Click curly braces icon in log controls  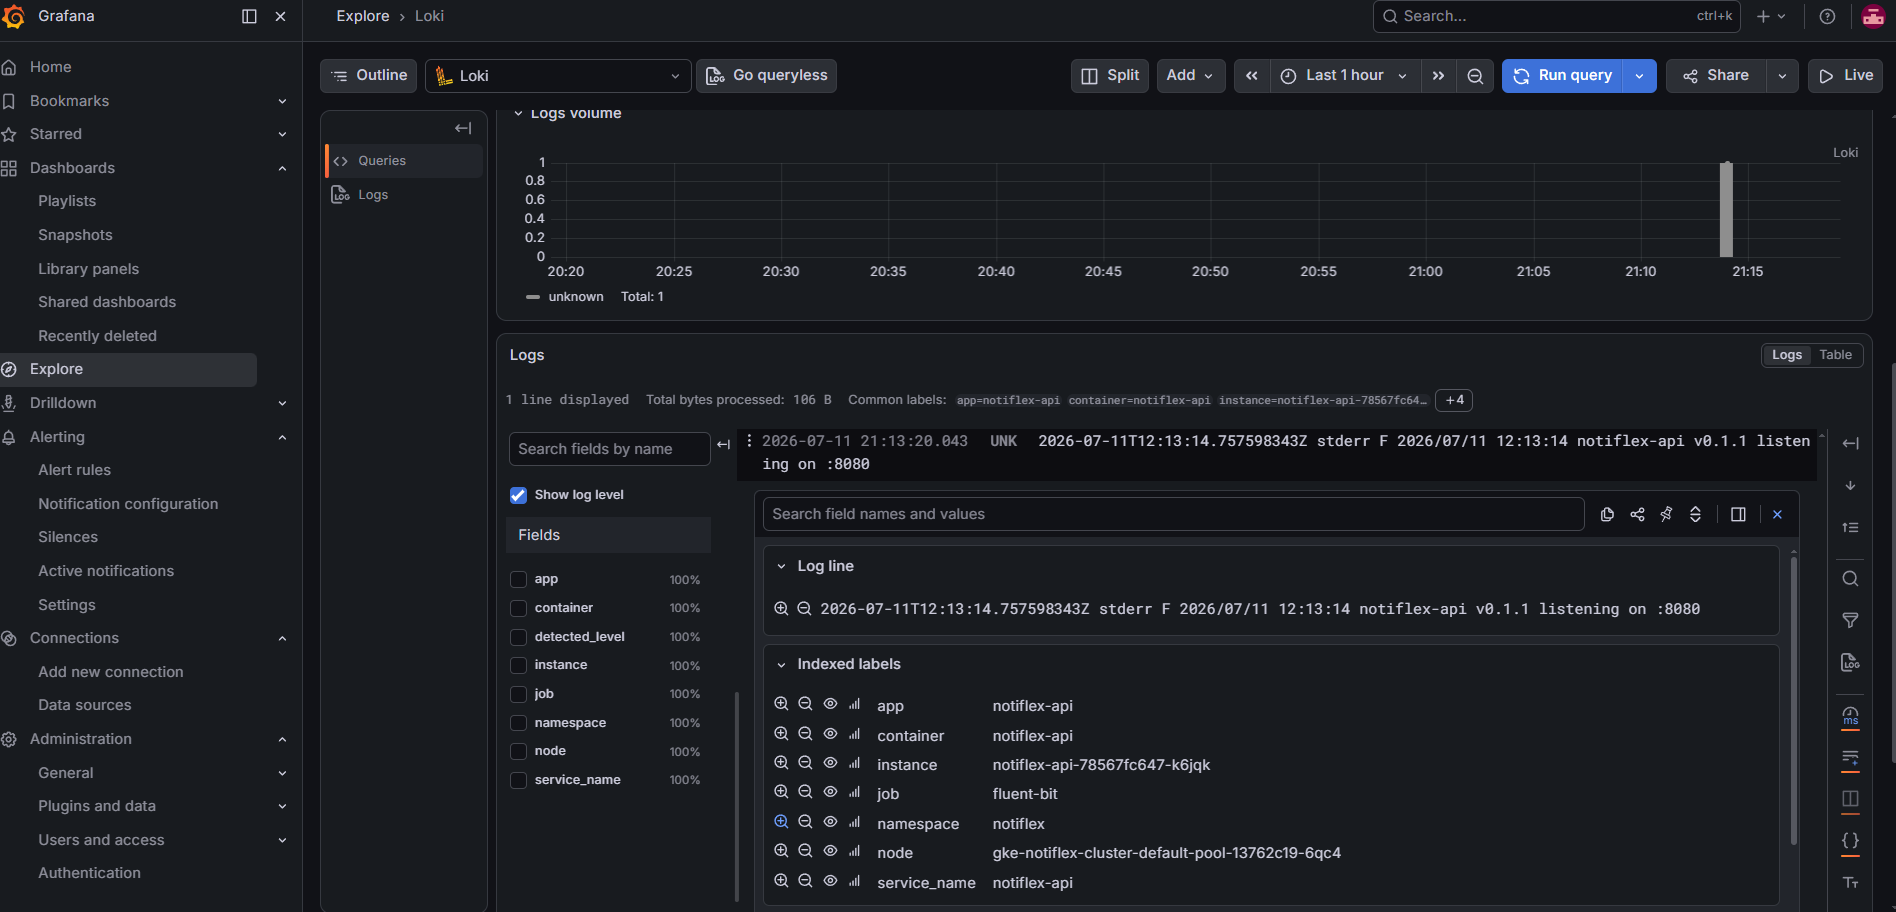tap(1851, 841)
